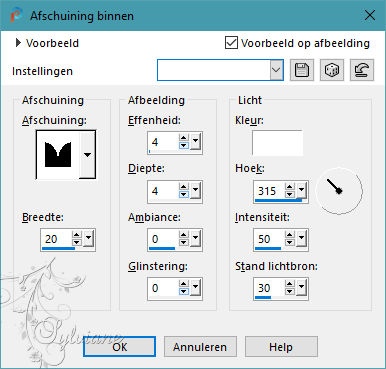Open the Intensiteit slider dropdown arrow
This screenshot has width=386, height=369.
pyautogui.click(x=302, y=238)
